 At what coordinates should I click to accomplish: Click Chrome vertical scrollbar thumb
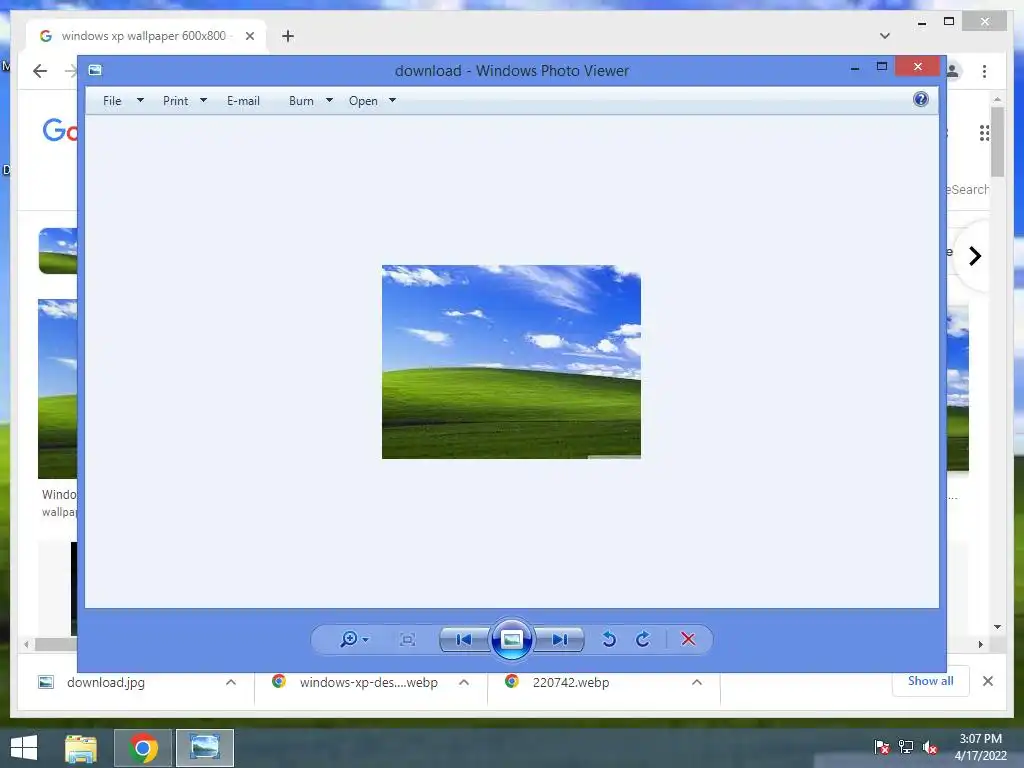pos(997,142)
